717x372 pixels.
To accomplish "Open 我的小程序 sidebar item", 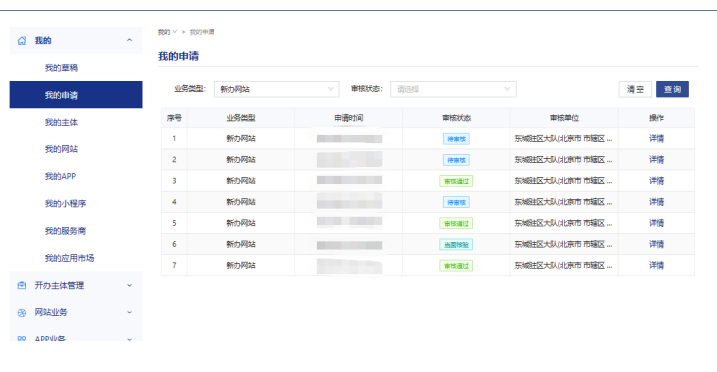I will click(x=65, y=203).
